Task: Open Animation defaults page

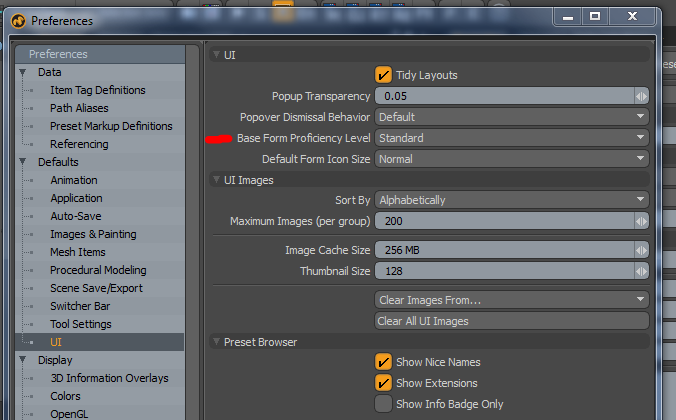Action: click(x=74, y=180)
